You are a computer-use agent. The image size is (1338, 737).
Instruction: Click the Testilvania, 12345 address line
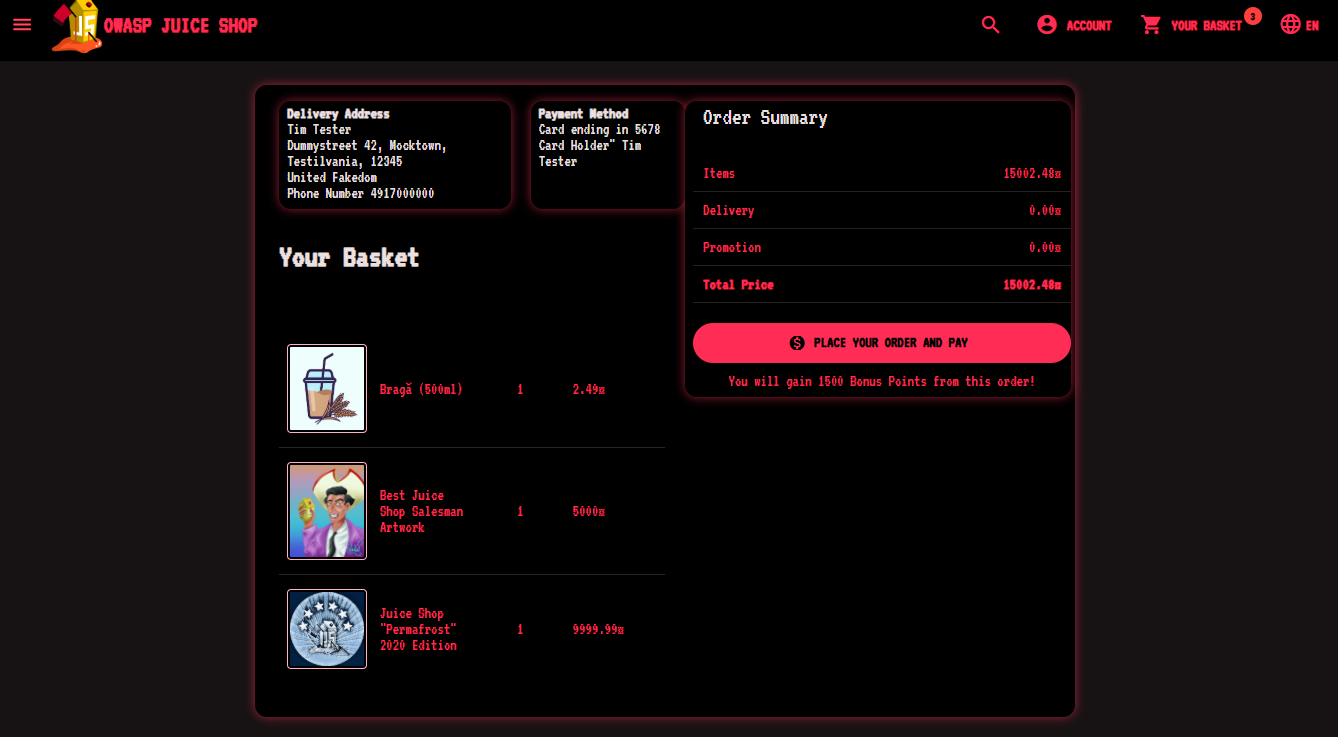345,161
